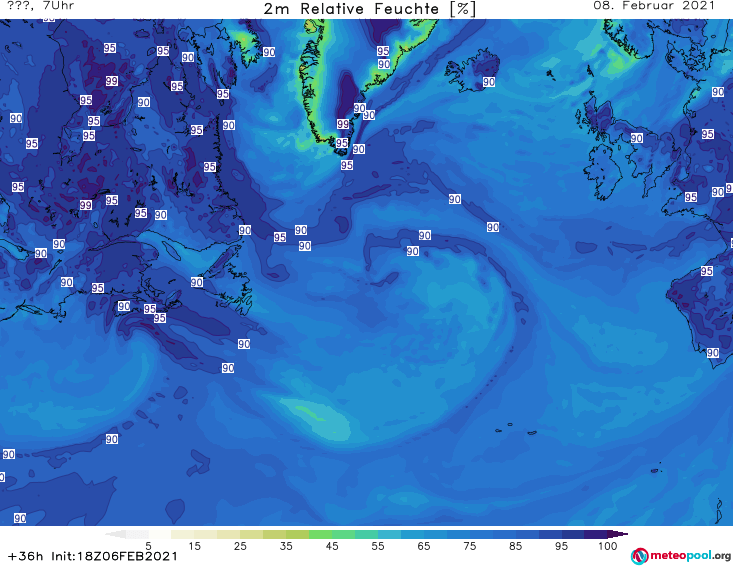733x566 pixels.
Task: Click the '+36h Init:18Z06FEB2021' forecast label
Action: pyautogui.click(x=93, y=556)
